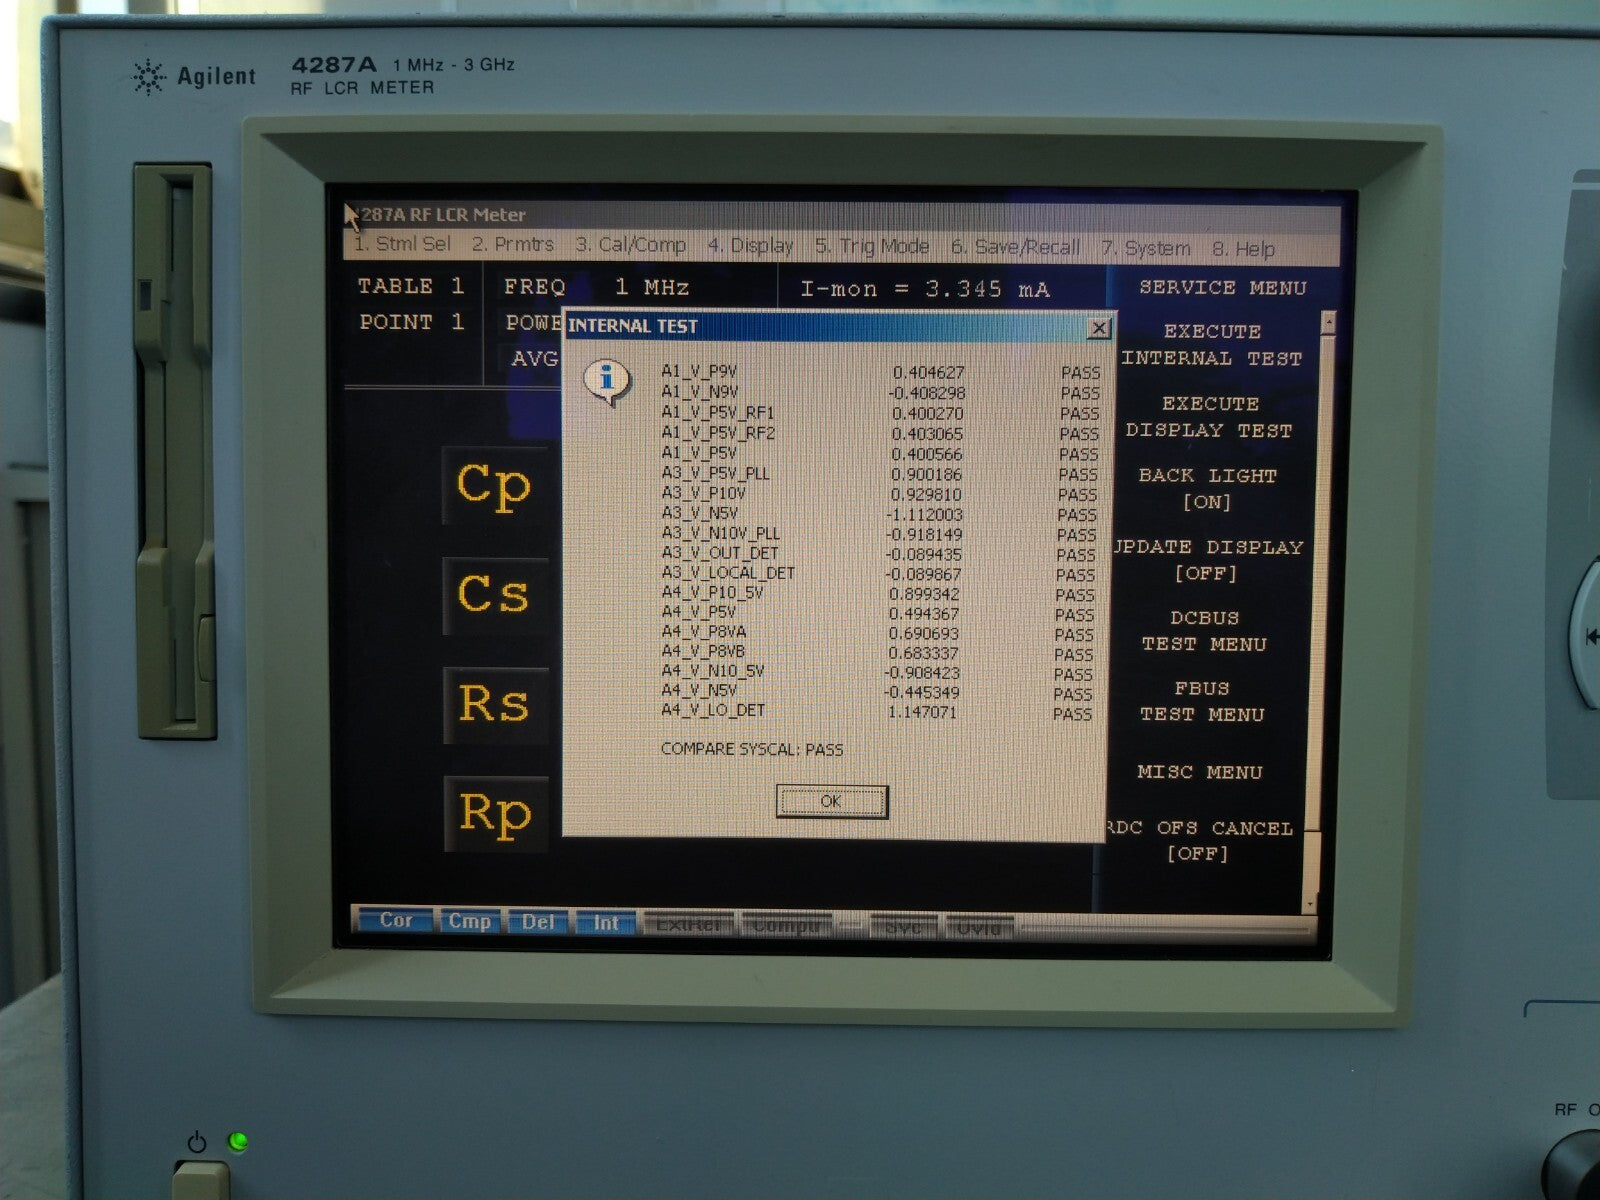Image resolution: width=1600 pixels, height=1200 pixels.
Task: Click the A4_V_P8VB test row
Action: pyautogui.click(x=876, y=652)
